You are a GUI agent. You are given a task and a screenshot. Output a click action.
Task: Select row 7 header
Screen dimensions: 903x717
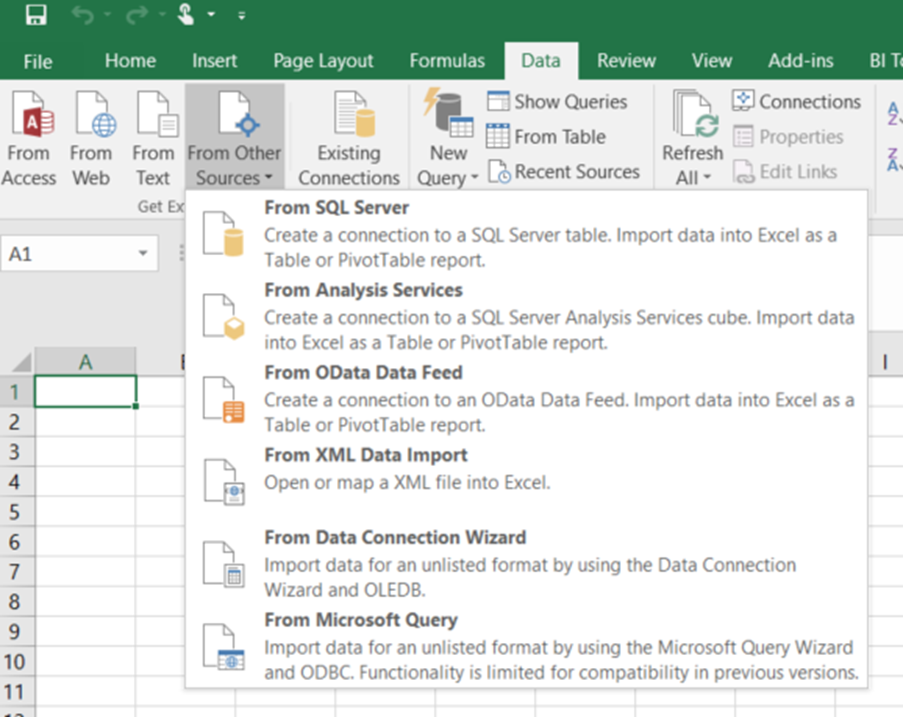(15, 571)
